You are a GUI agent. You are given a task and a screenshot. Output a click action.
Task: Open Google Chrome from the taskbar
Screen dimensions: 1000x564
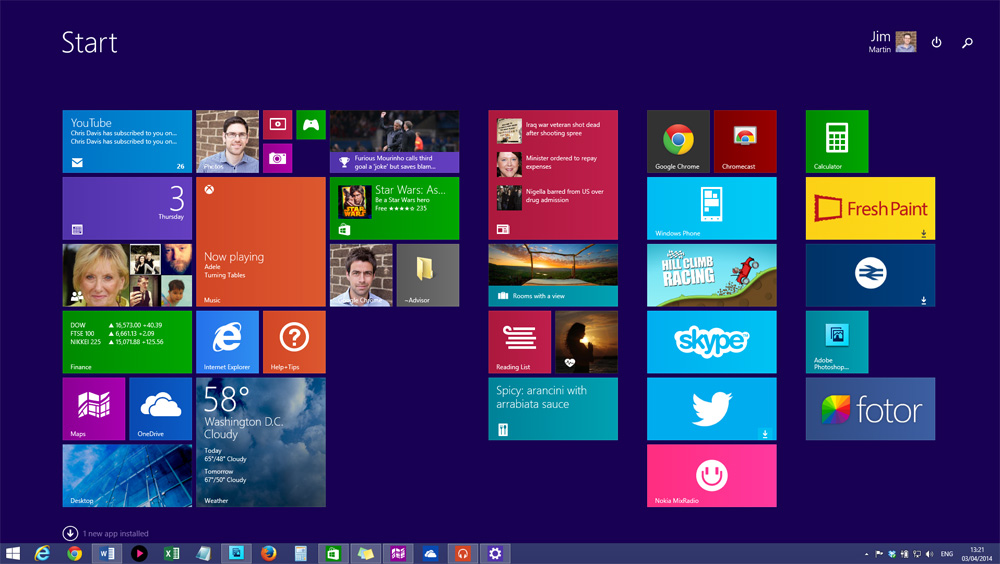click(x=75, y=553)
